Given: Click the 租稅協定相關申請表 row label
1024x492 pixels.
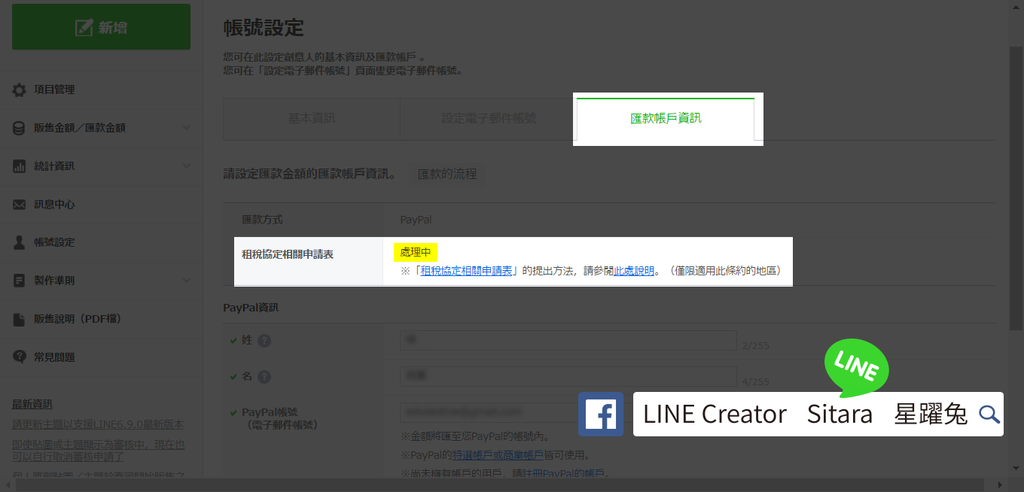Looking at the screenshot, I should (287, 254).
